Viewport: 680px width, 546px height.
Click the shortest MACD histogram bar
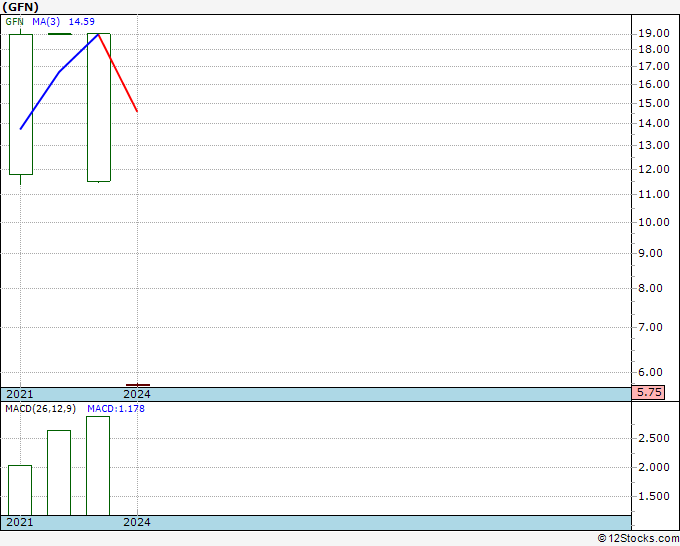coord(20,490)
